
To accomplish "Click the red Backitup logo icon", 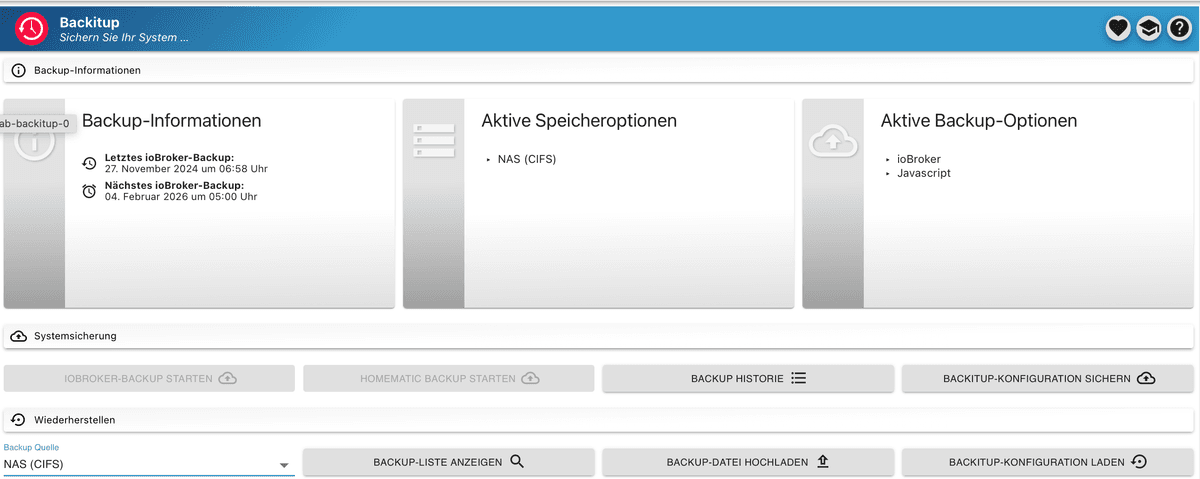I will click(x=31, y=29).
